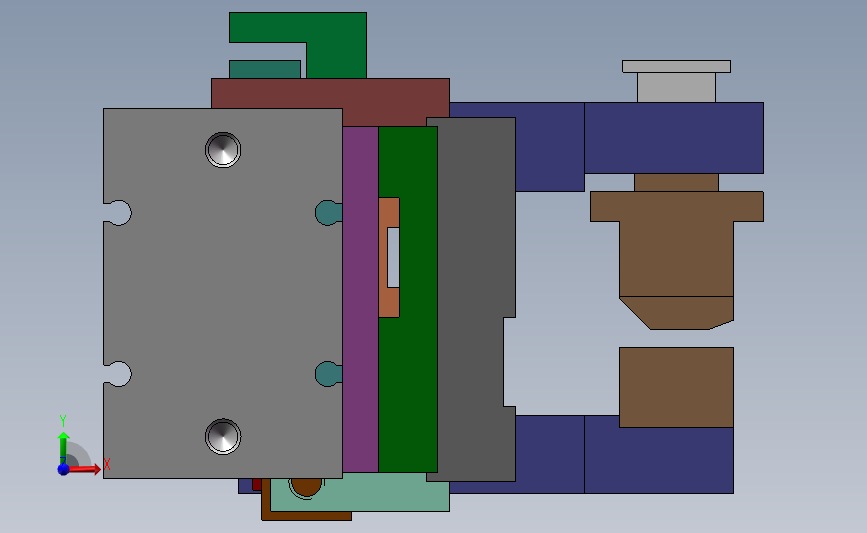867x533 pixels.
Task: Select the upper navy block beside dark grey plate
Action: tap(550, 147)
